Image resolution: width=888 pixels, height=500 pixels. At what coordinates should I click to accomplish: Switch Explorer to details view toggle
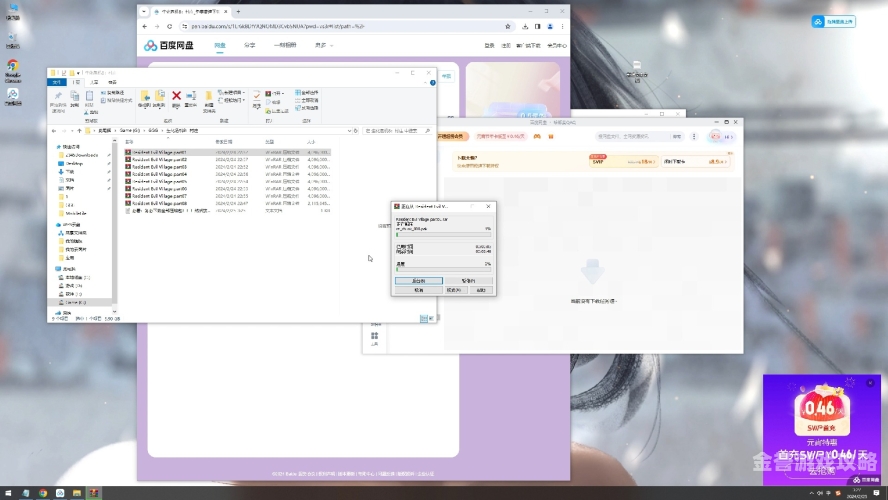click(x=424, y=319)
